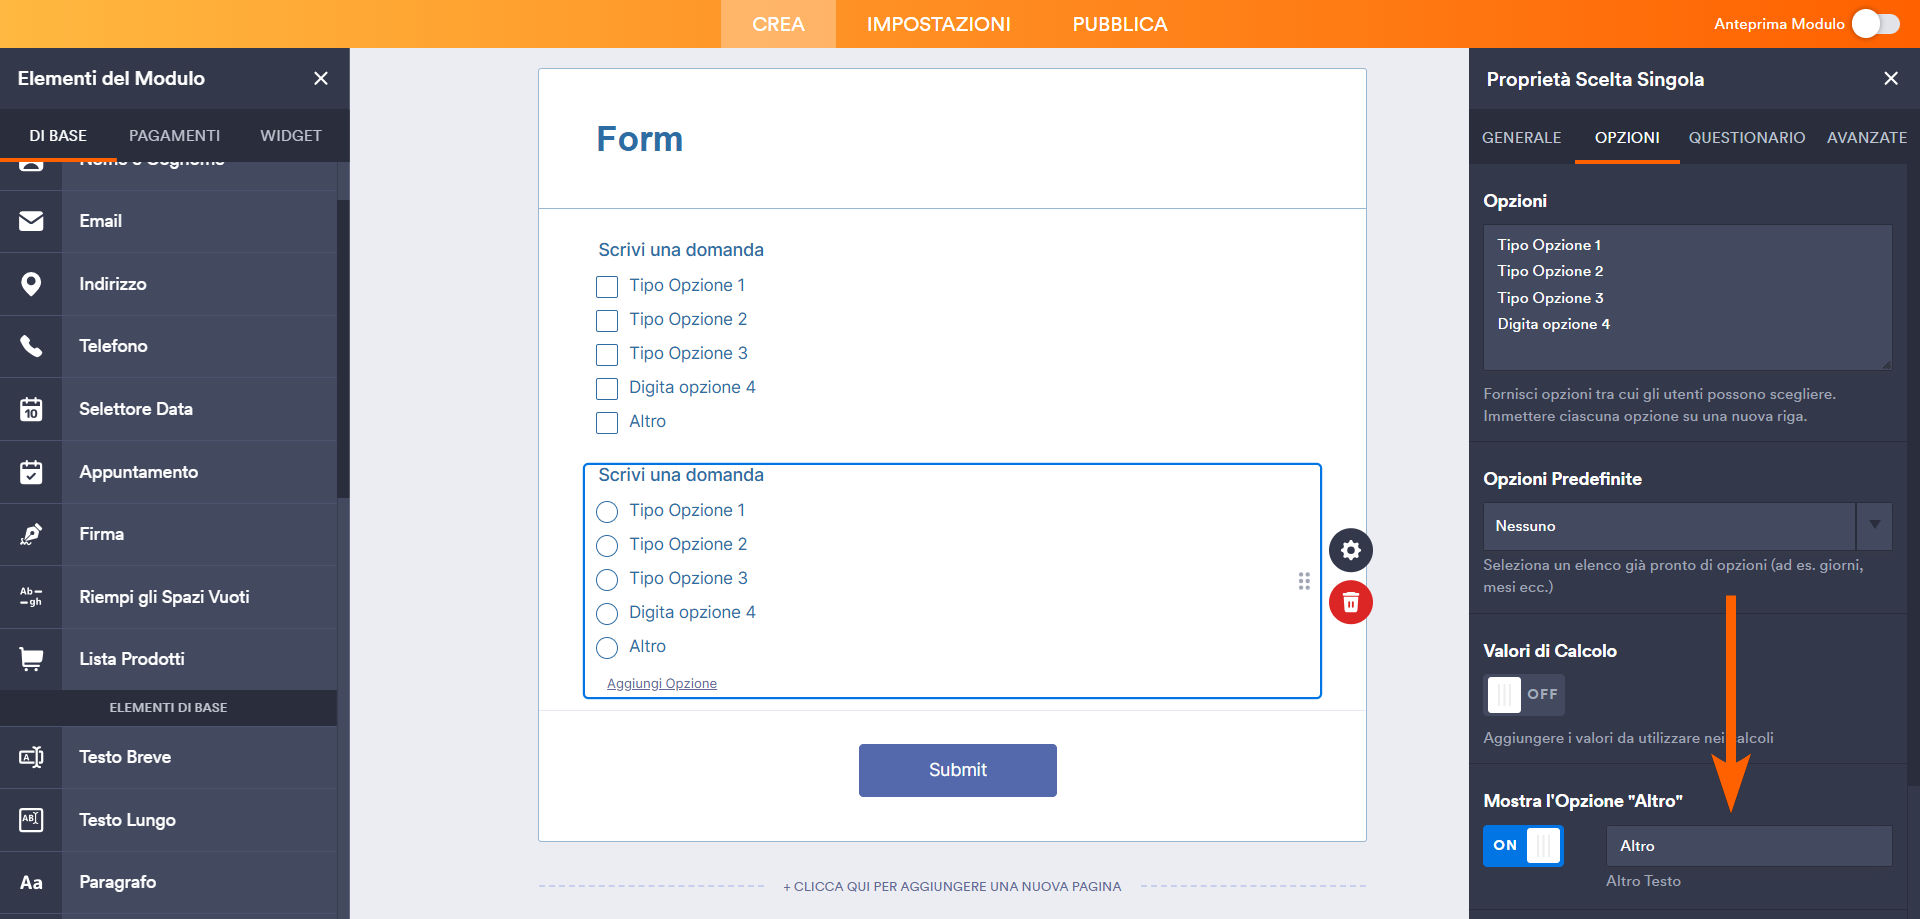Open the QUESTIONARIO properties tab
The image size is (1920, 919).
point(1746,137)
